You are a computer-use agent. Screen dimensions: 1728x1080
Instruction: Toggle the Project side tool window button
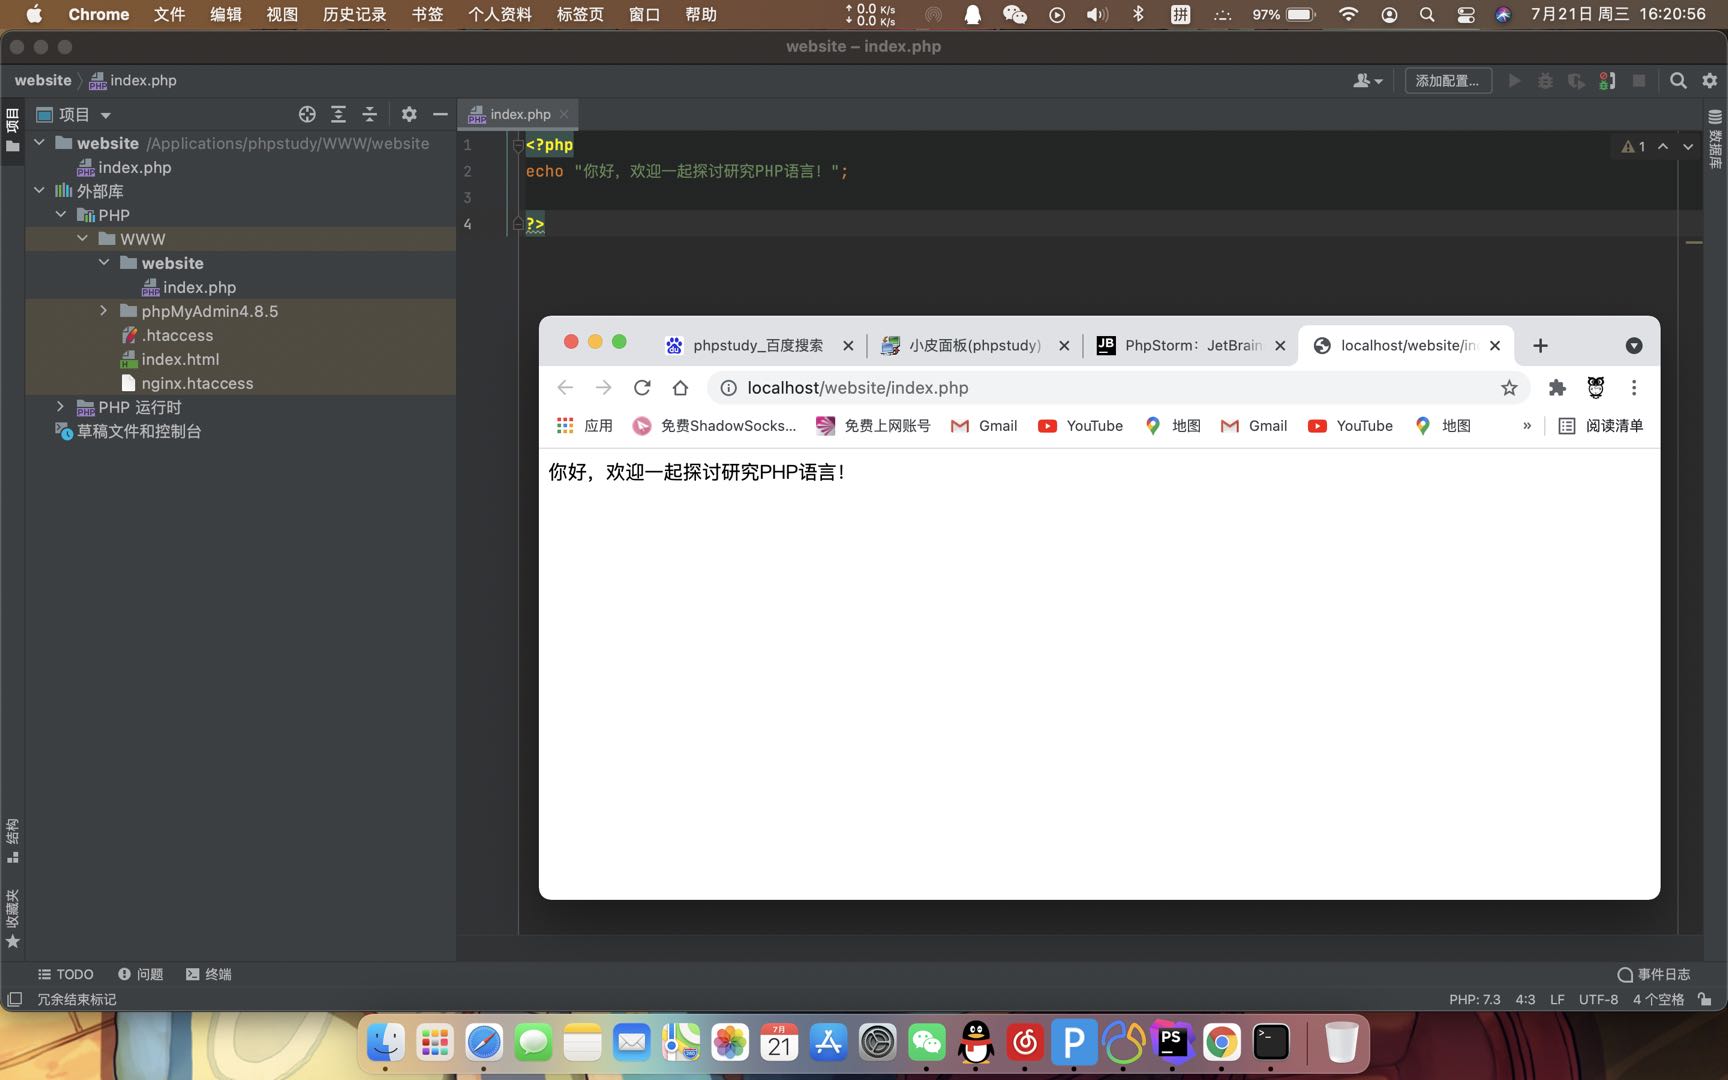click(x=13, y=130)
